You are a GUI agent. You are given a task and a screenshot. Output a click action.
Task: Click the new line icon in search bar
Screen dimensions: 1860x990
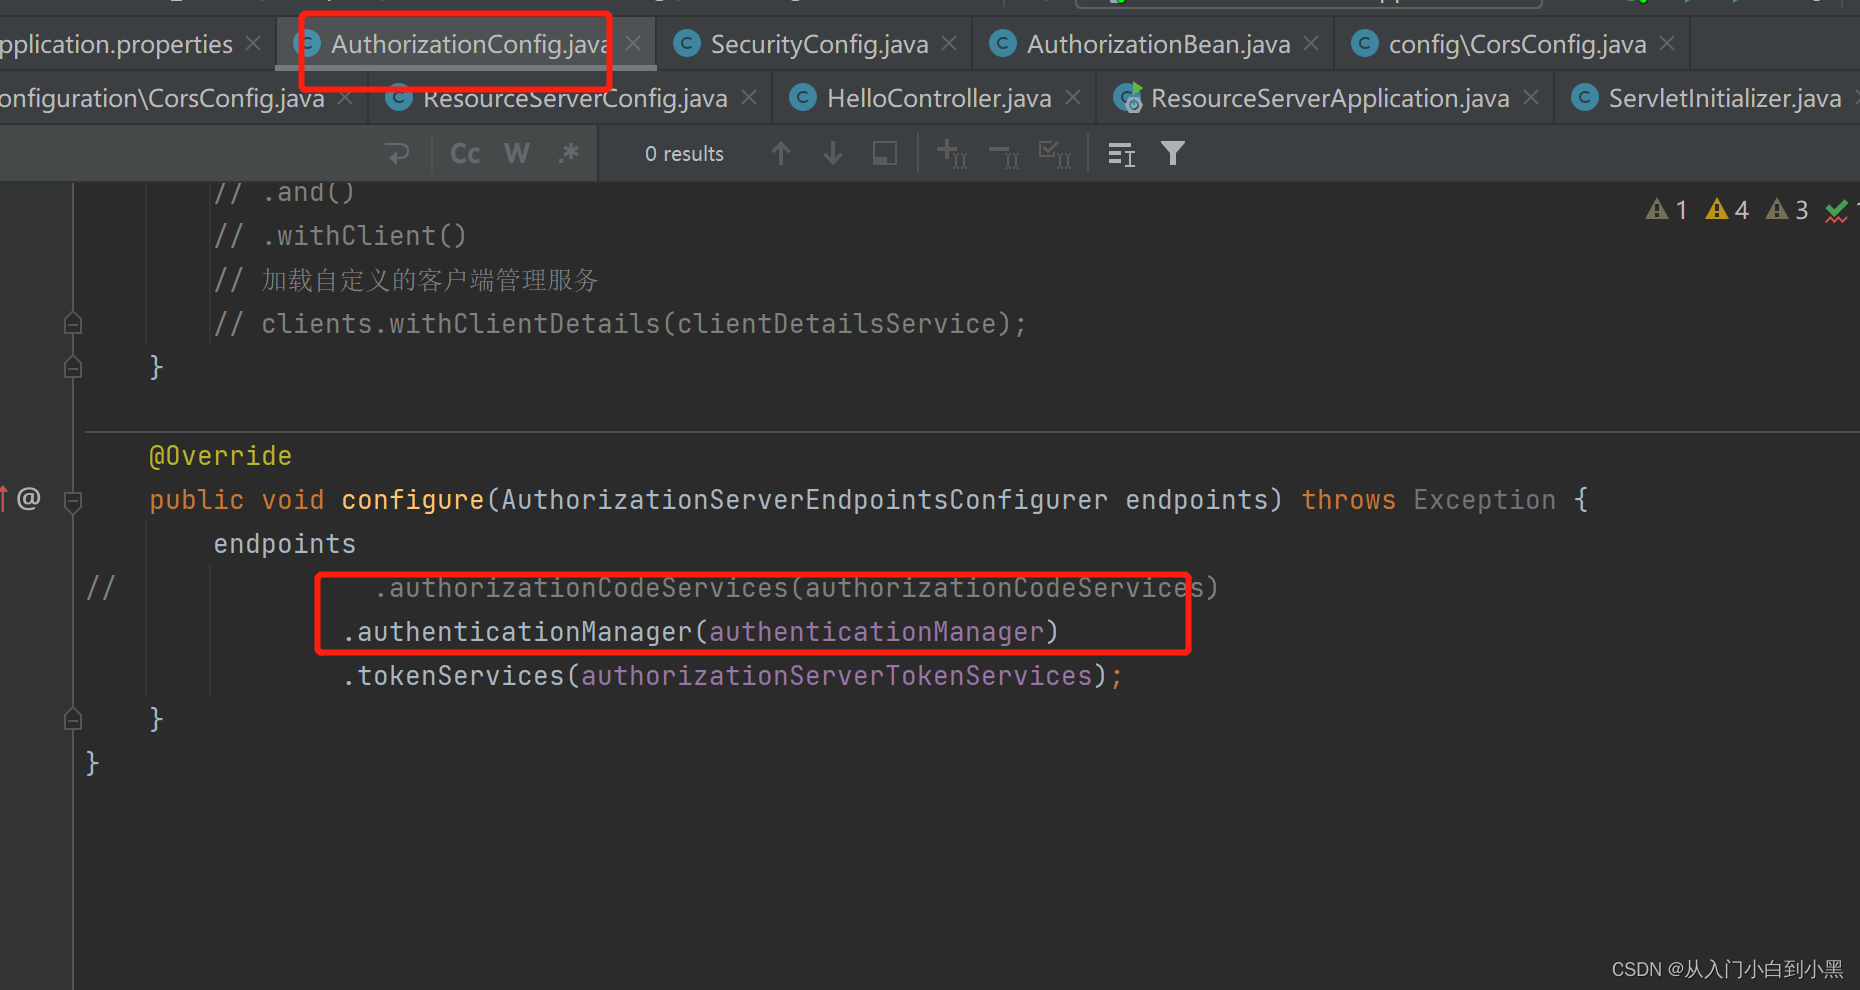398,153
